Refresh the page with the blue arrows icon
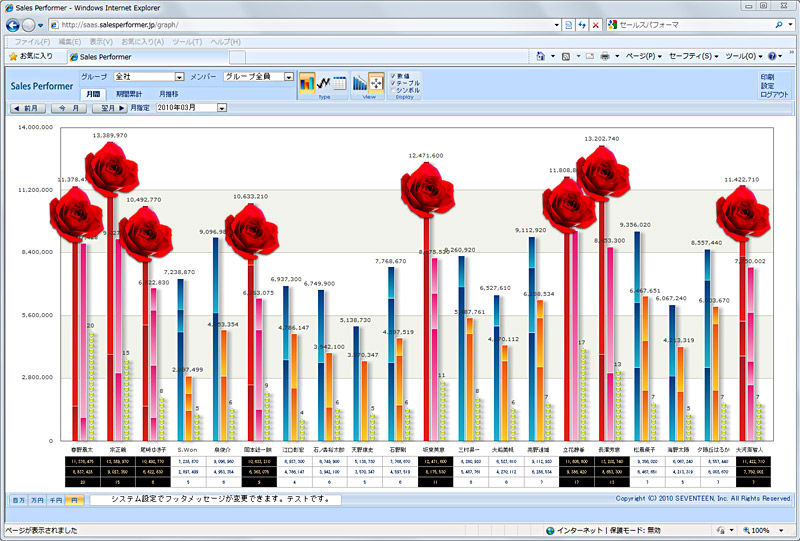This screenshot has width=800, height=541. point(582,24)
